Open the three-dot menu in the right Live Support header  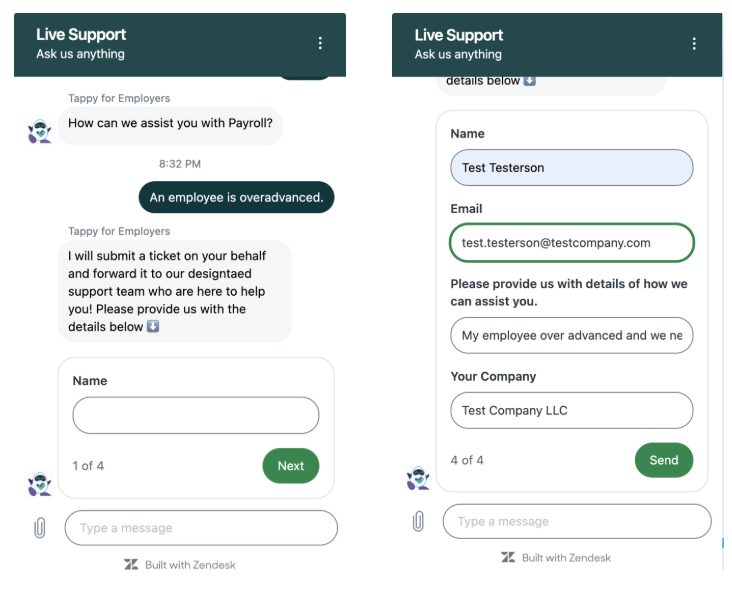point(694,43)
